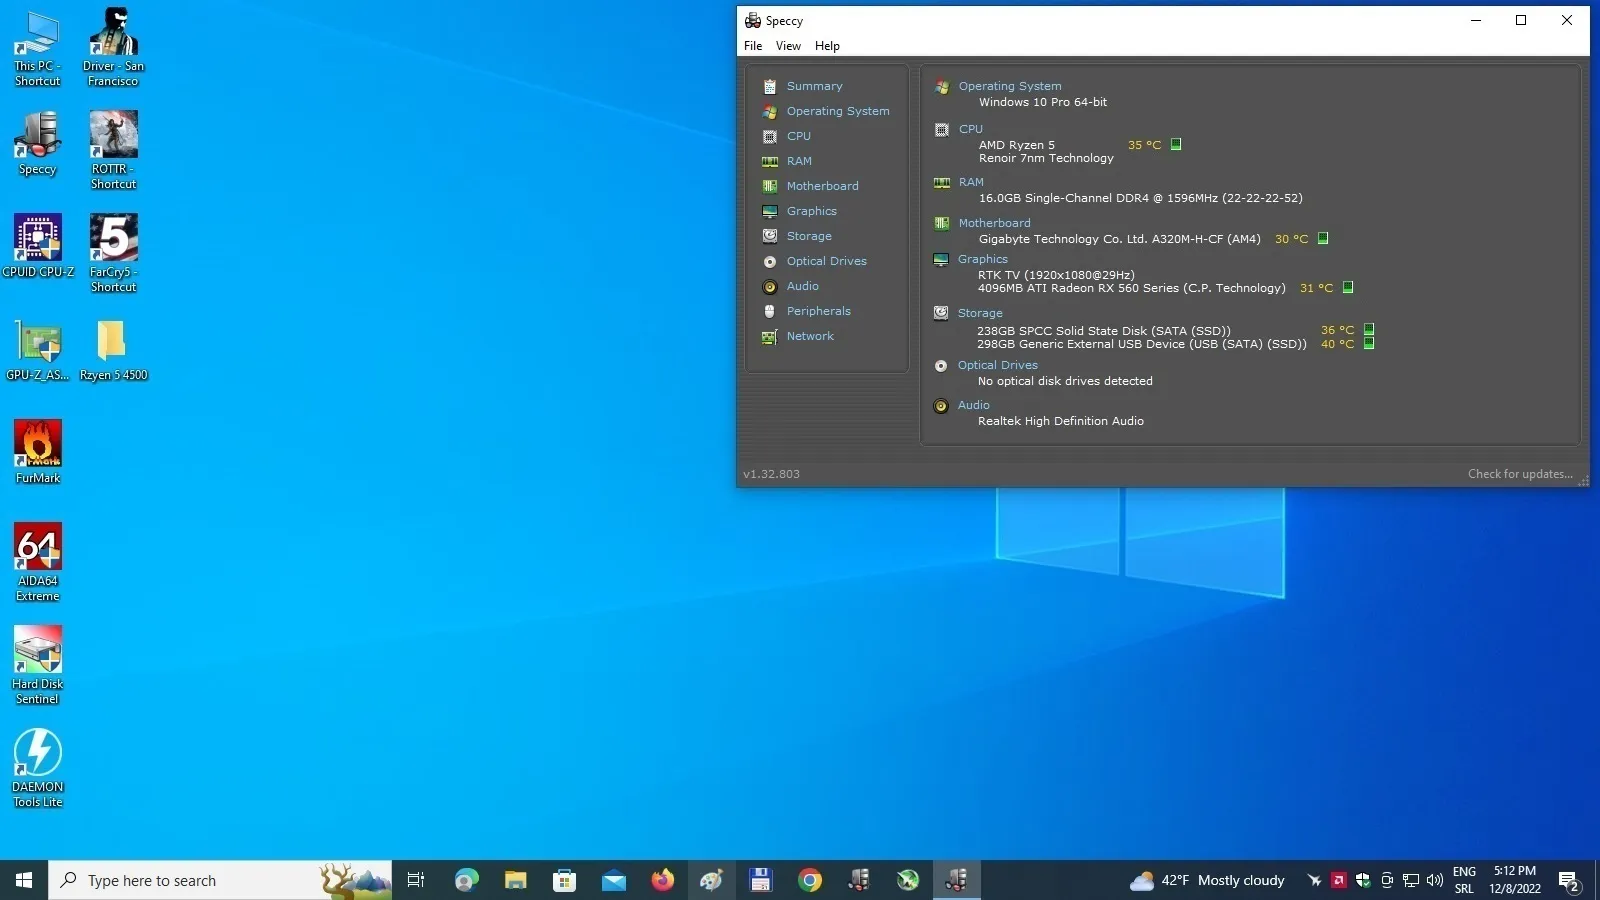Click the CPU heading in summary pane
The image size is (1600, 900).
tap(971, 129)
